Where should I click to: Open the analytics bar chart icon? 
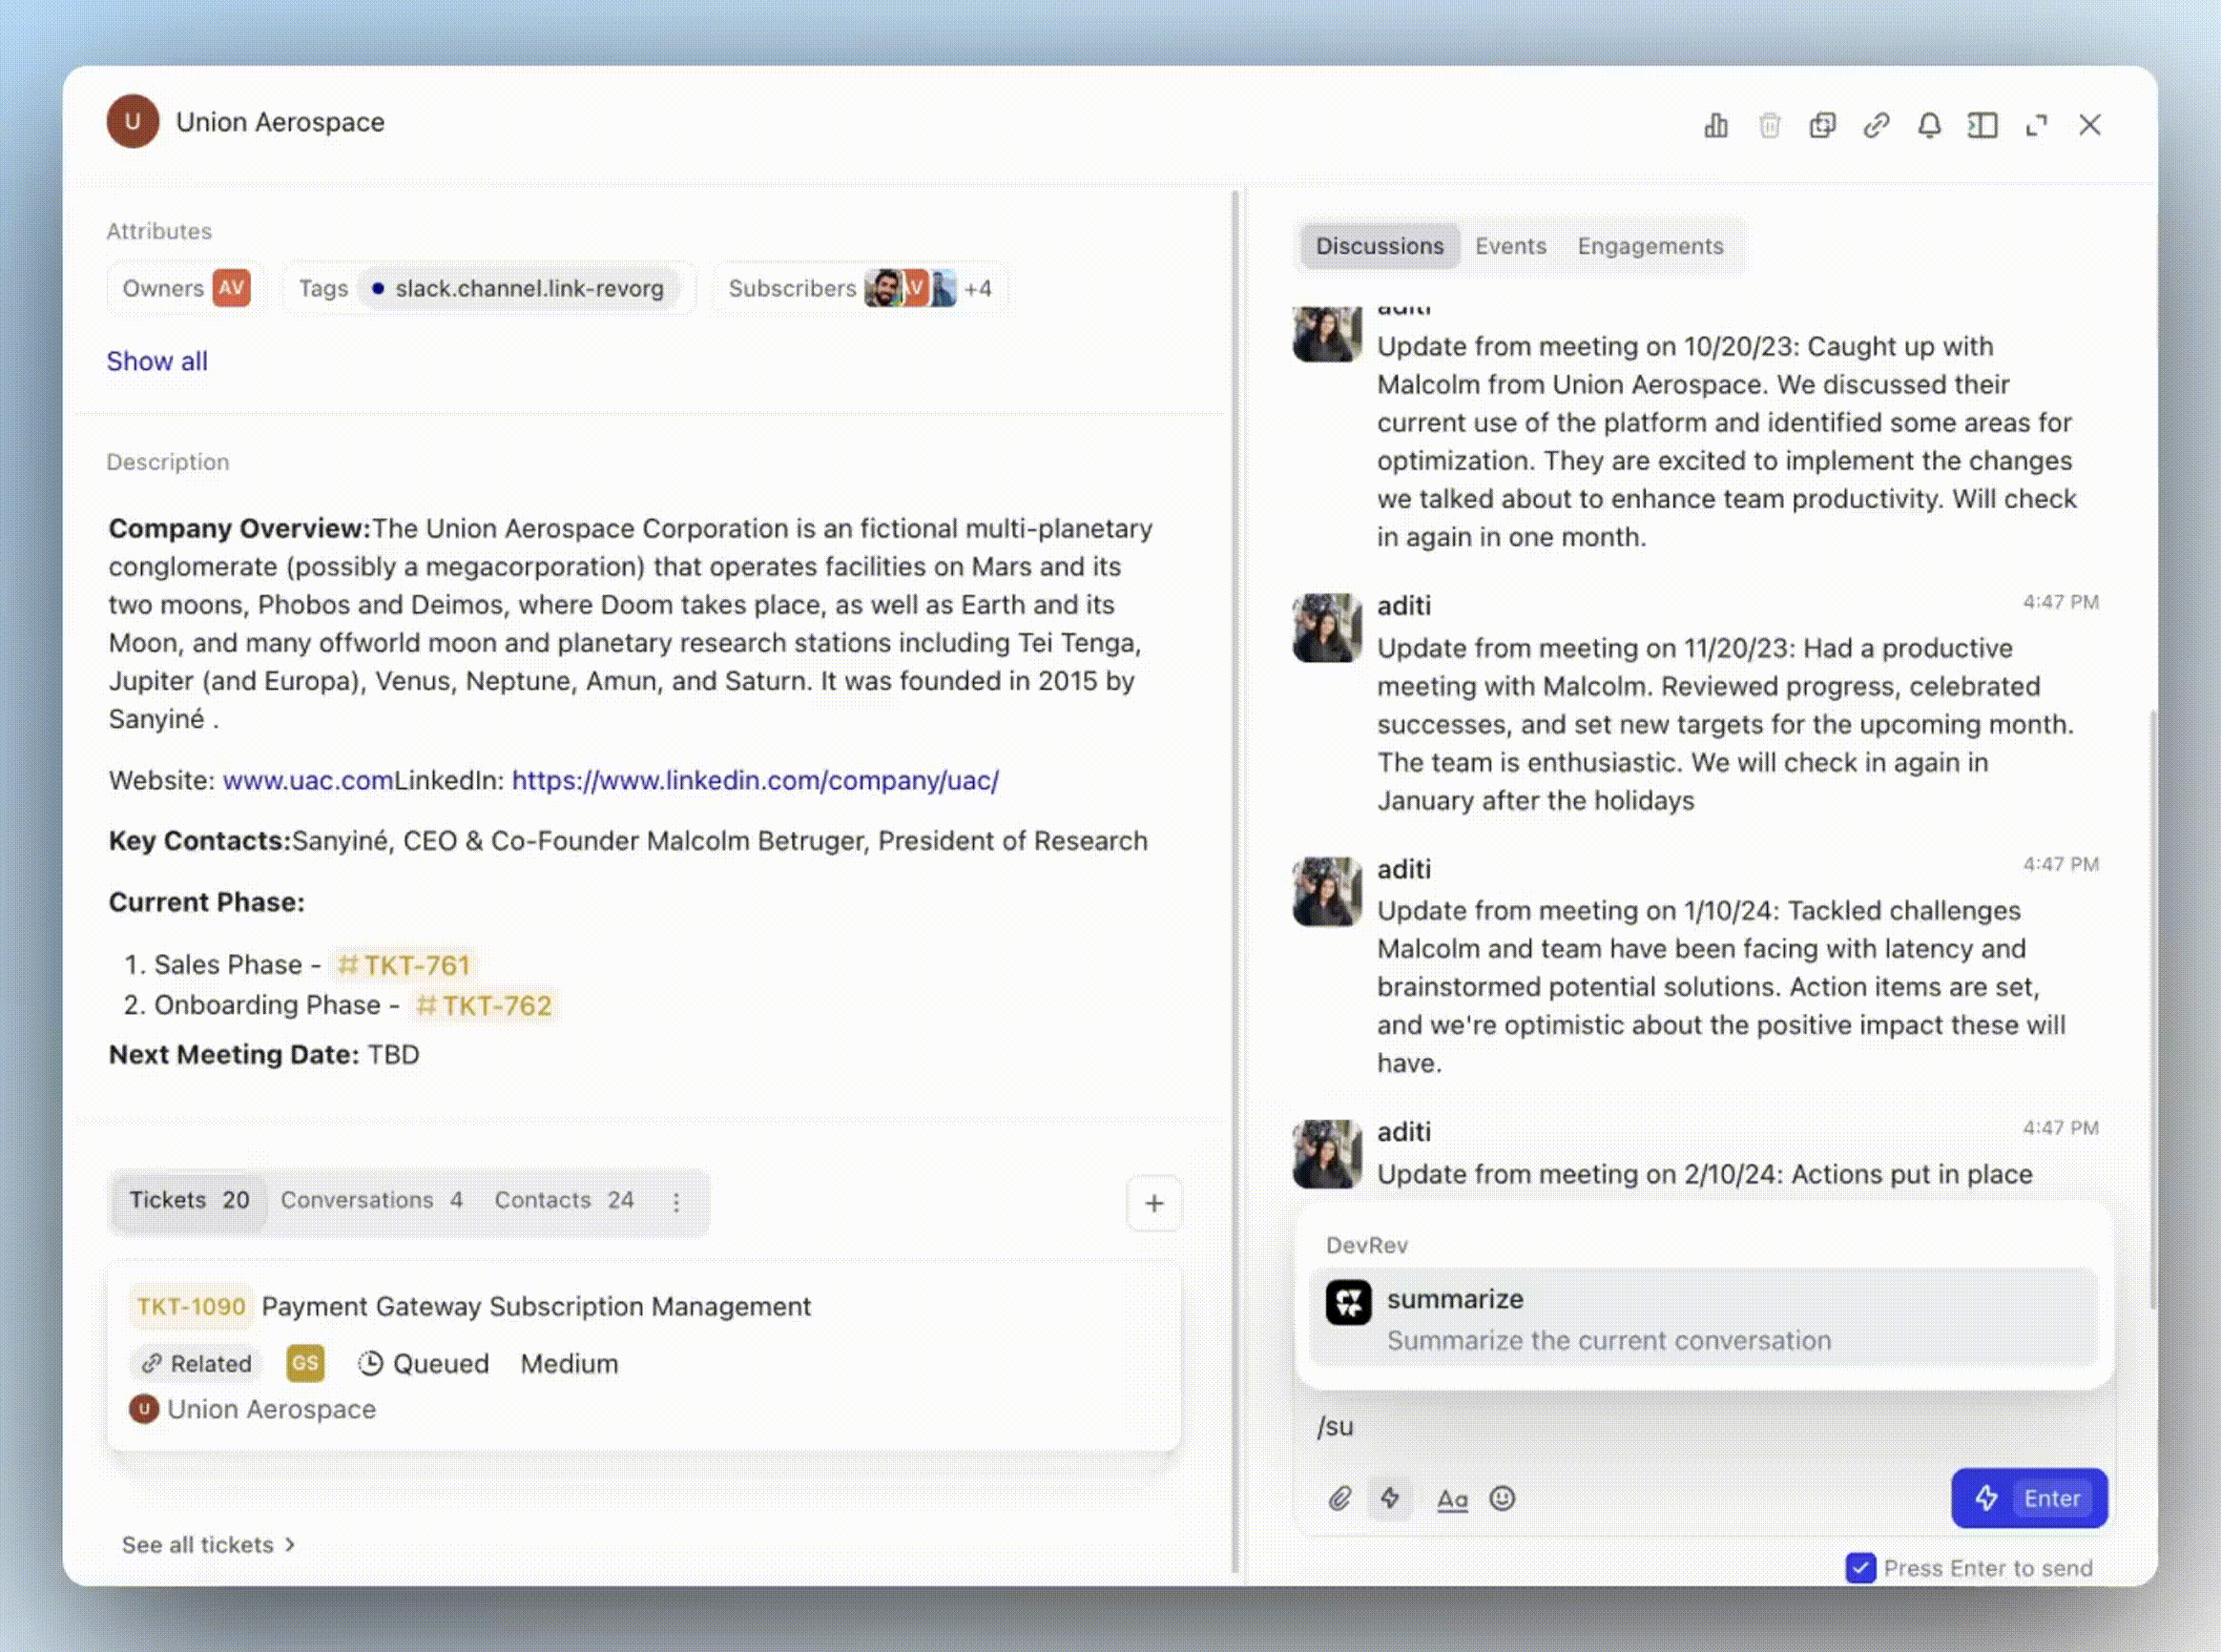click(1716, 125)
